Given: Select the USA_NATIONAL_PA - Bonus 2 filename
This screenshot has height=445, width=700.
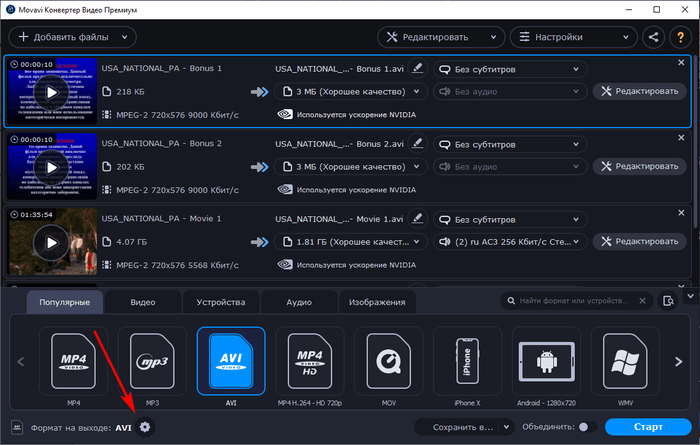Looking at the screenshot, I should coord(162,143).
